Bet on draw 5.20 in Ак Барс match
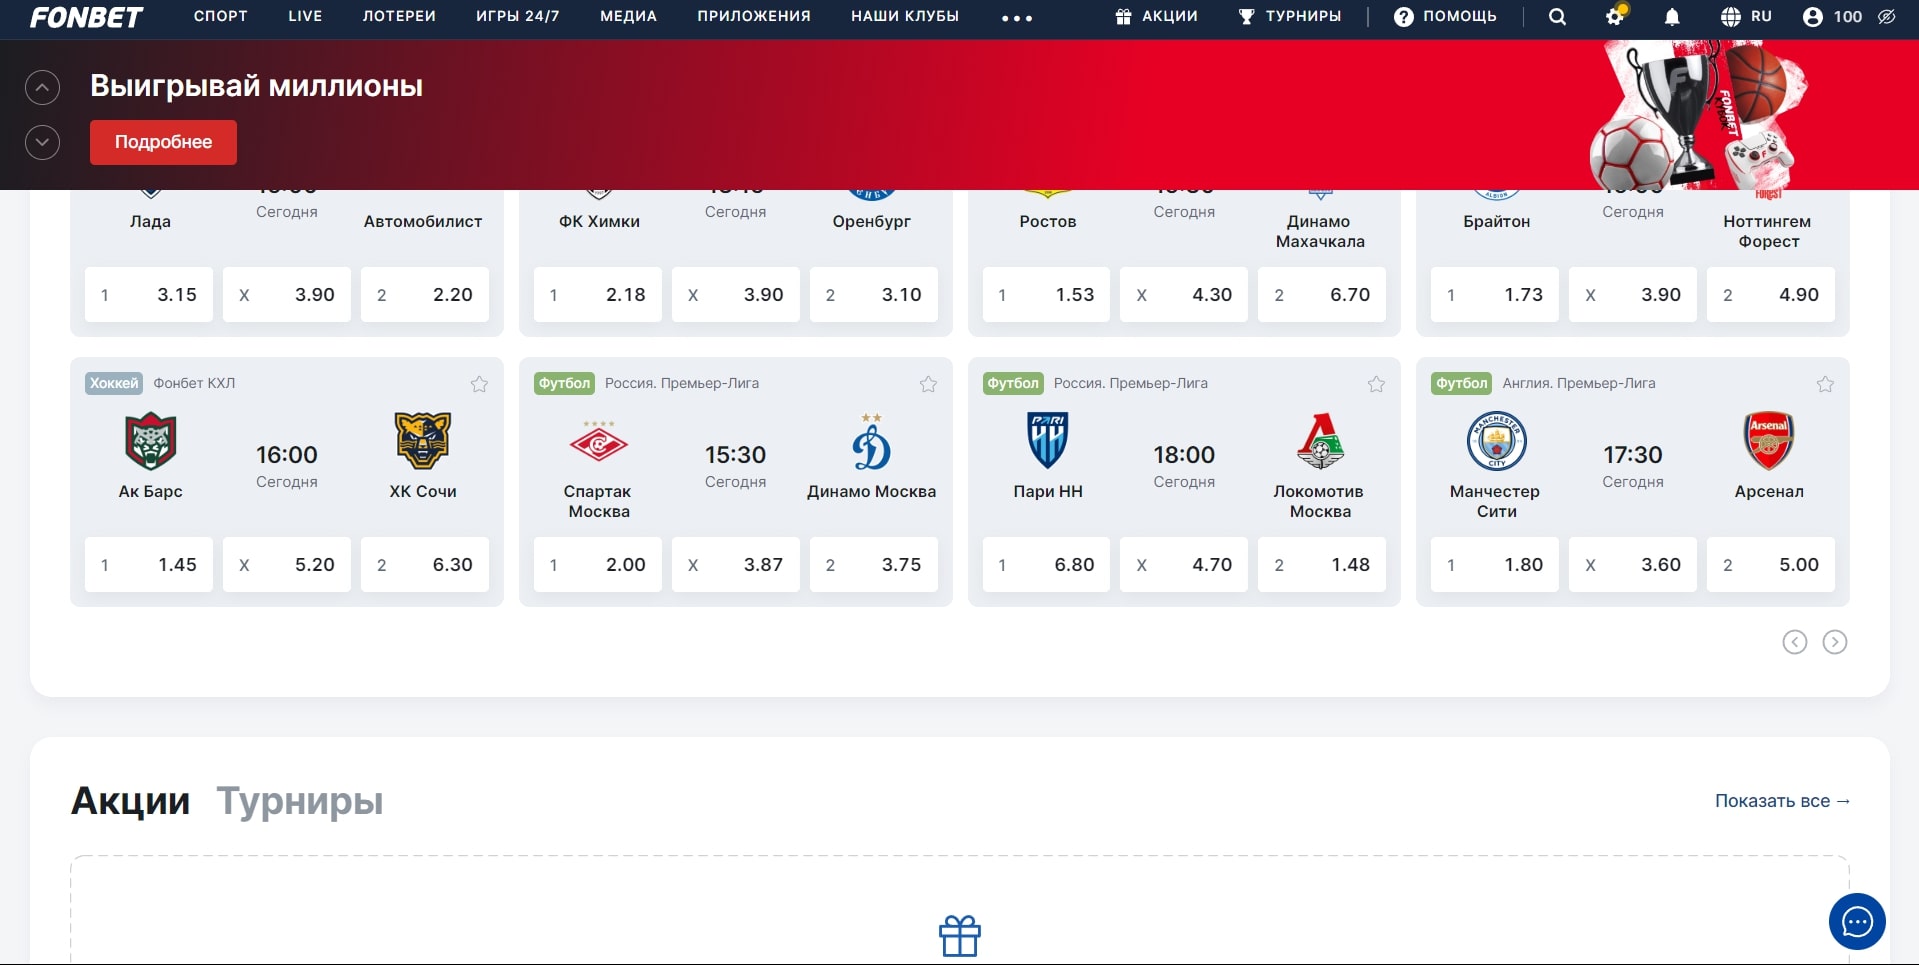Image resolution: width=1919 pixels, height=965 pixels. pos(287,564)
